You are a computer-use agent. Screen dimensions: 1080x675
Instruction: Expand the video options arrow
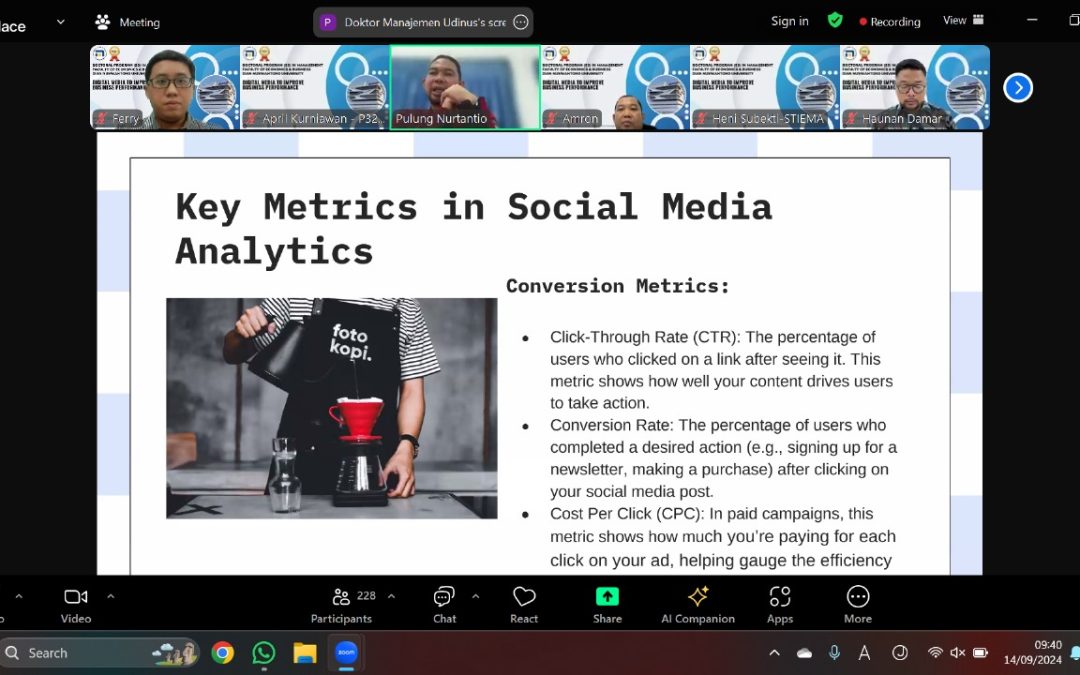click(110, 596)
